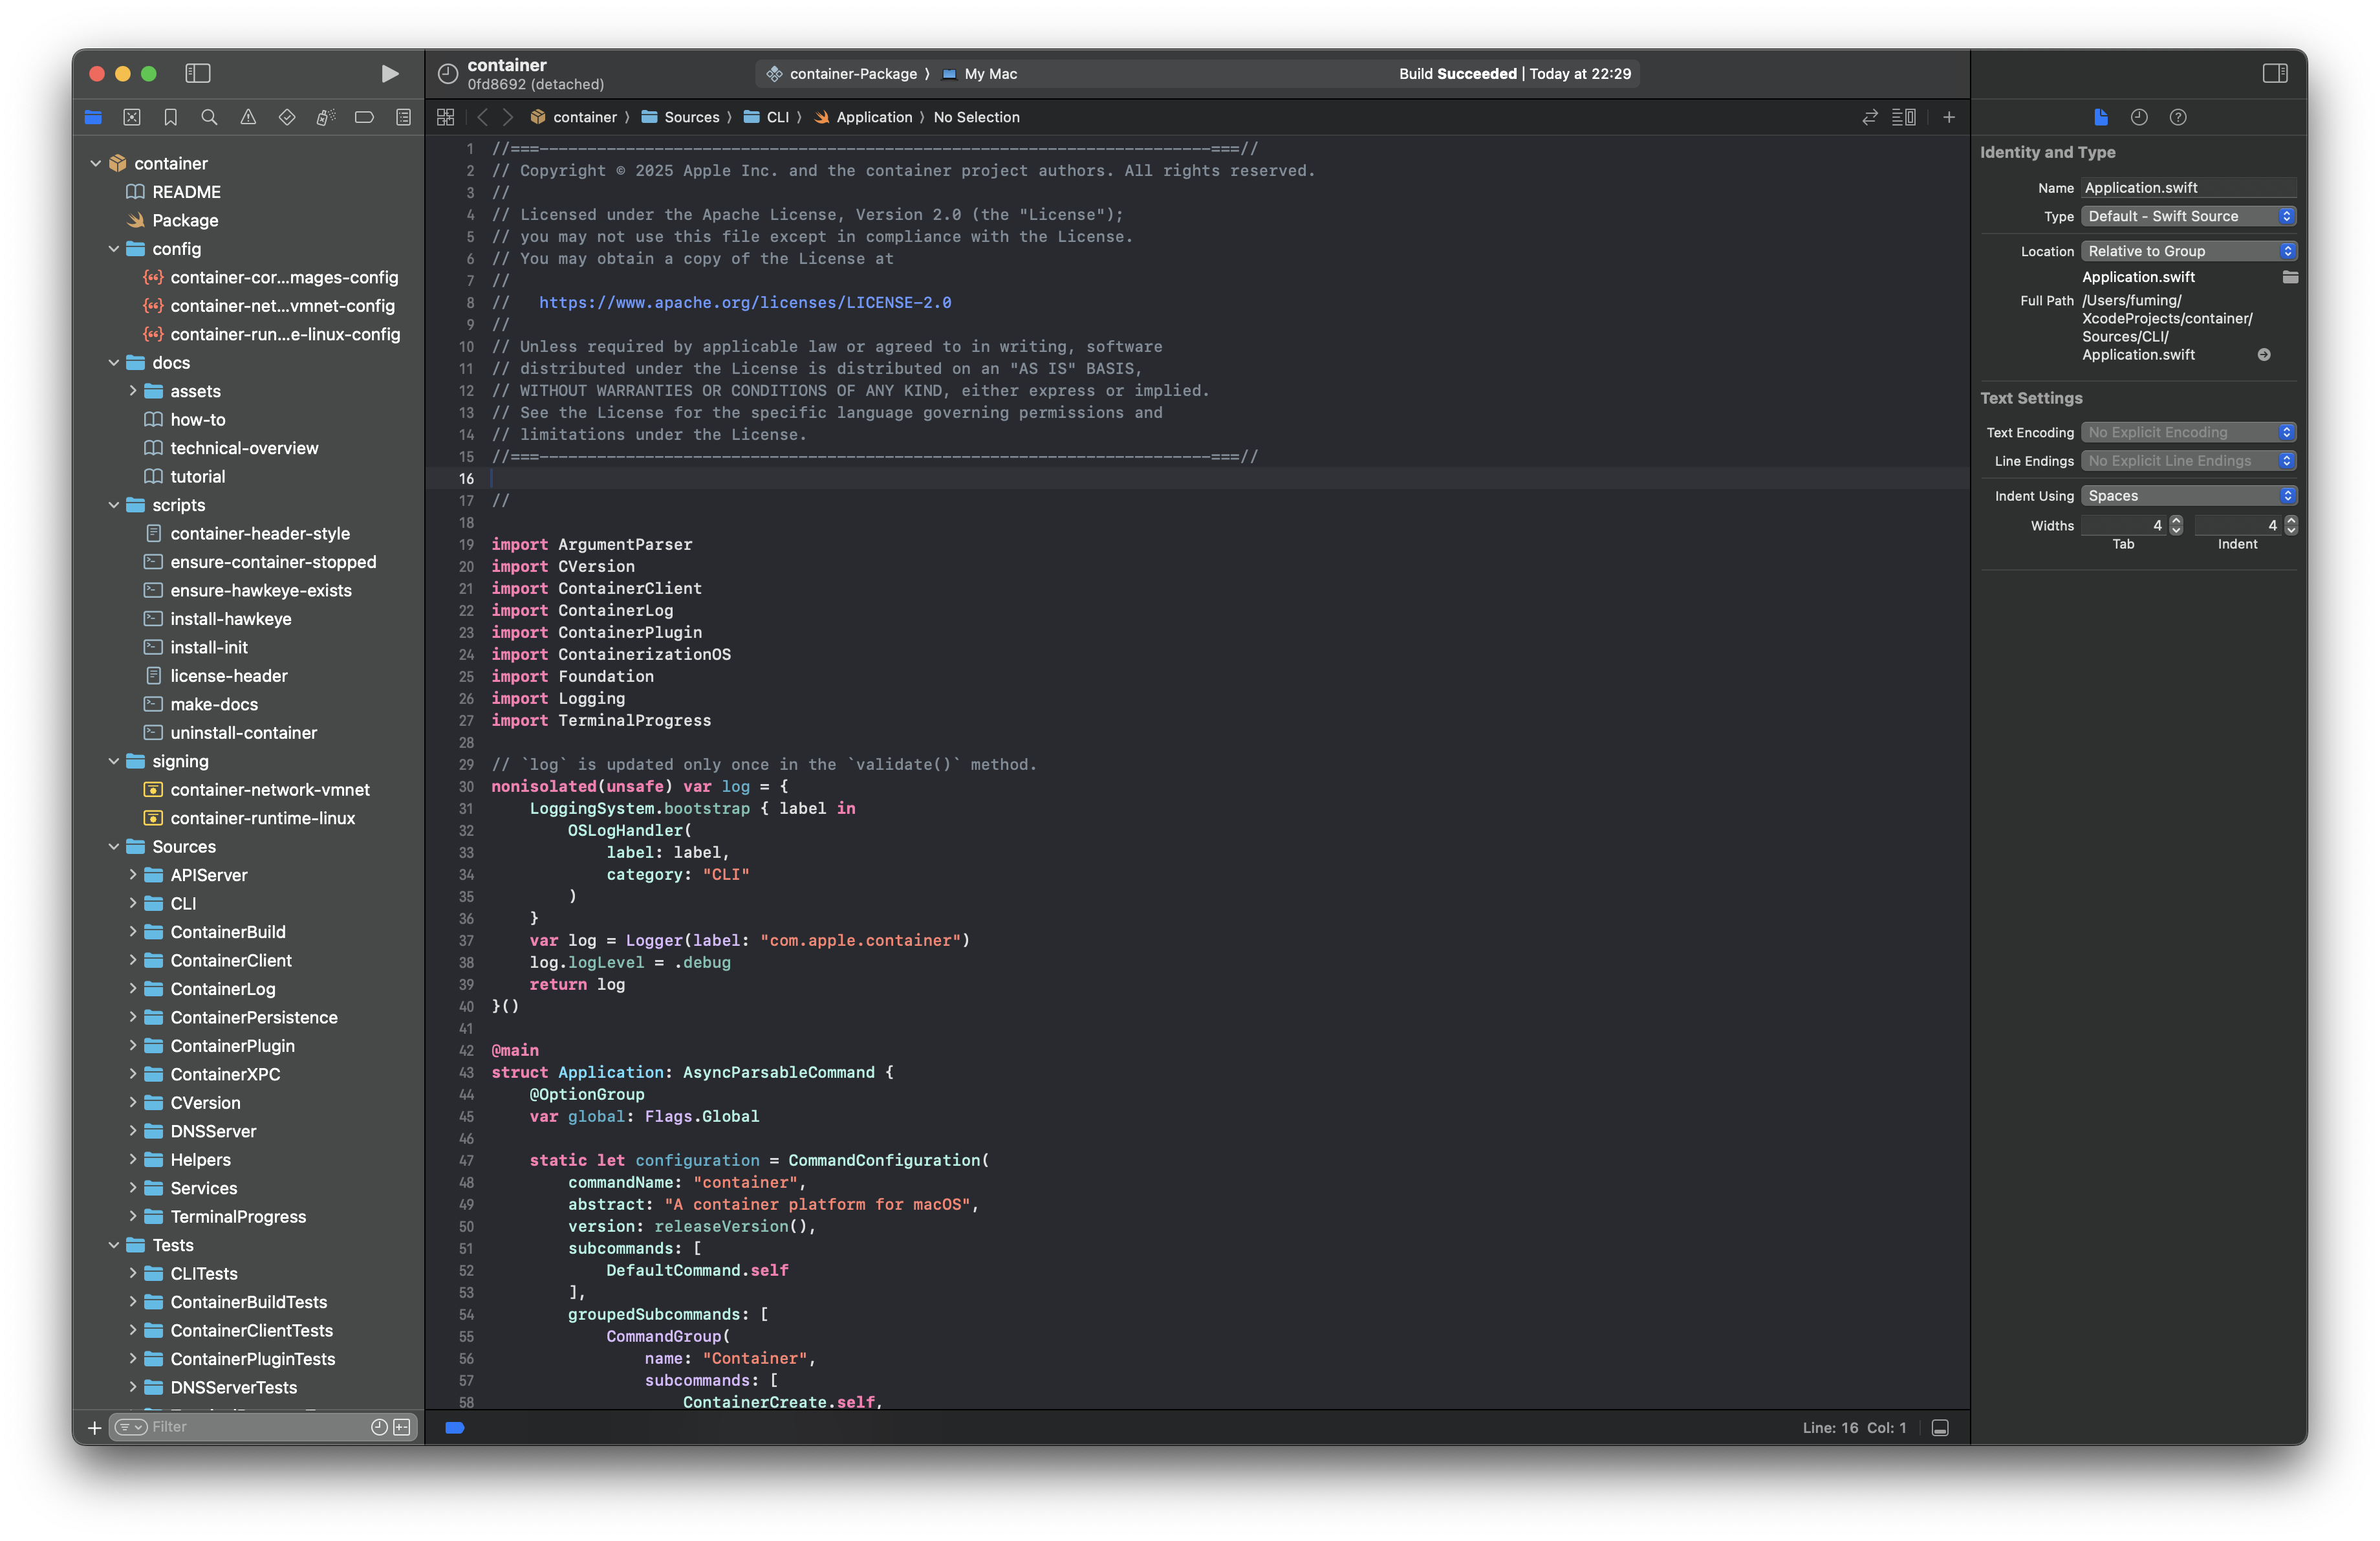Collapse the scripts folder
The height and width of the screenshot is (1541, 2380).
114,505
